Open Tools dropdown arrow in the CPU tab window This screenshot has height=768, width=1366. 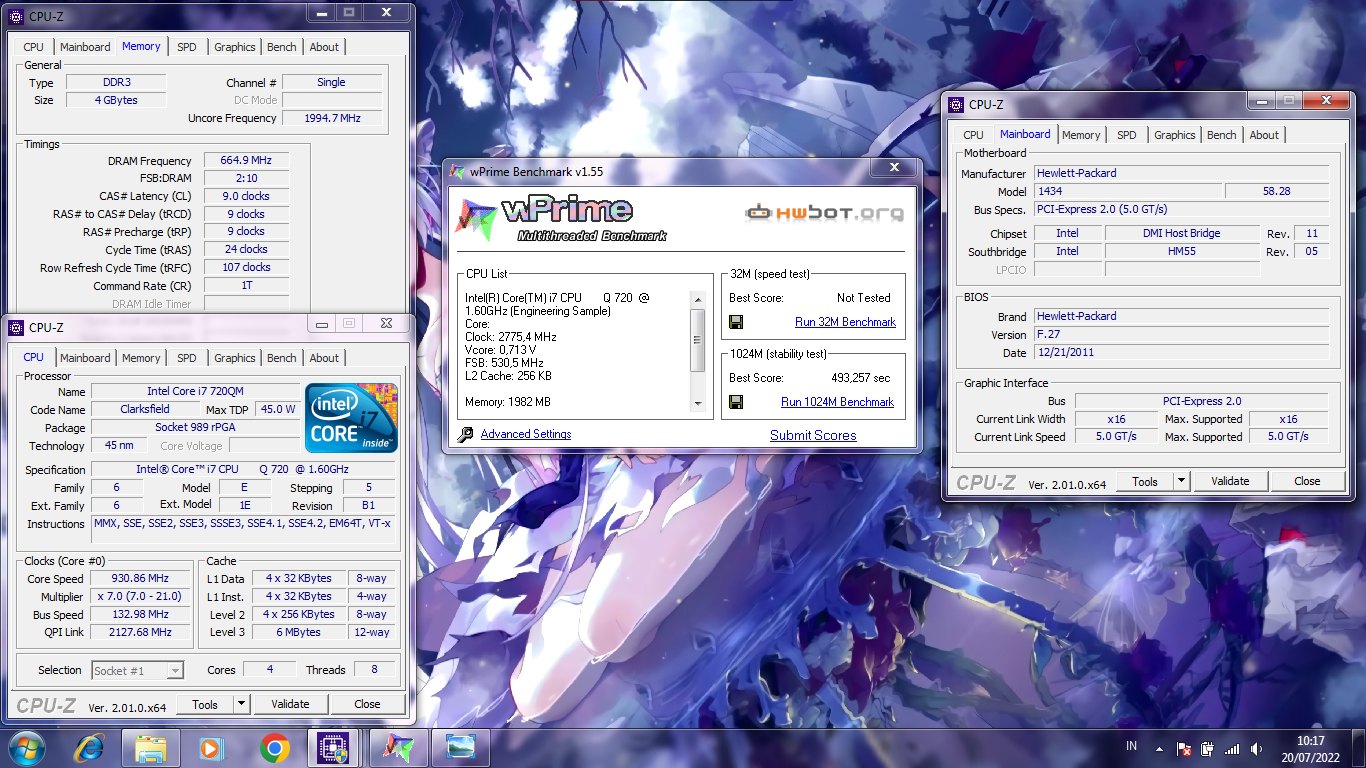241,704
